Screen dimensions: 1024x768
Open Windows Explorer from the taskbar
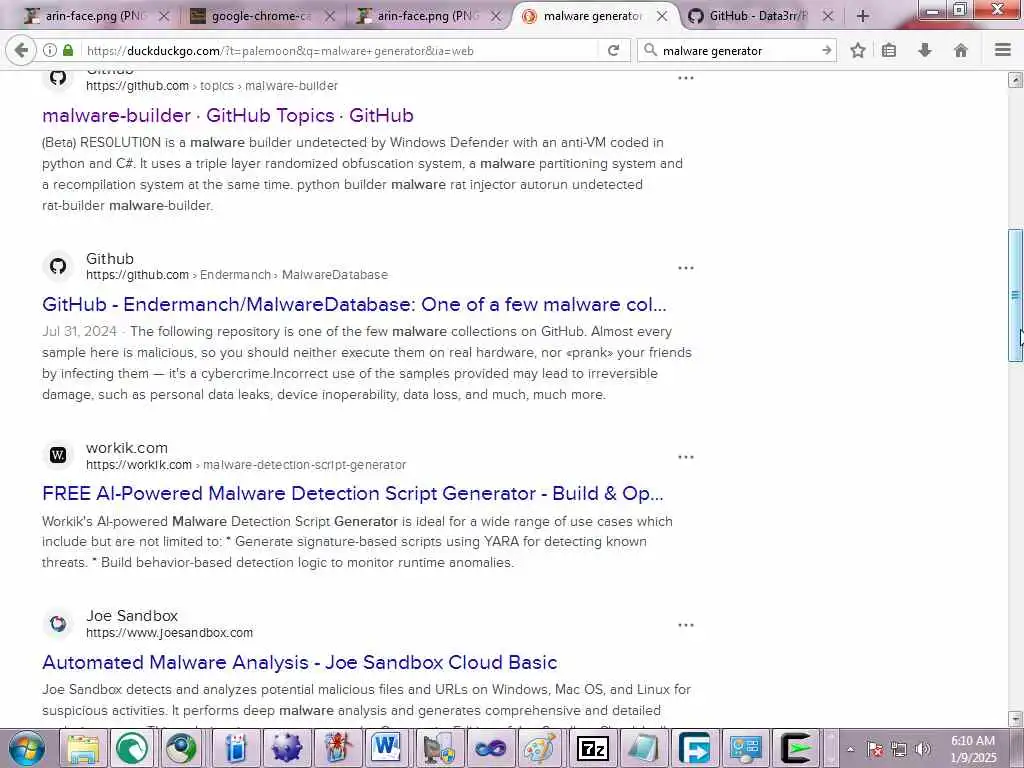[83, 748]
